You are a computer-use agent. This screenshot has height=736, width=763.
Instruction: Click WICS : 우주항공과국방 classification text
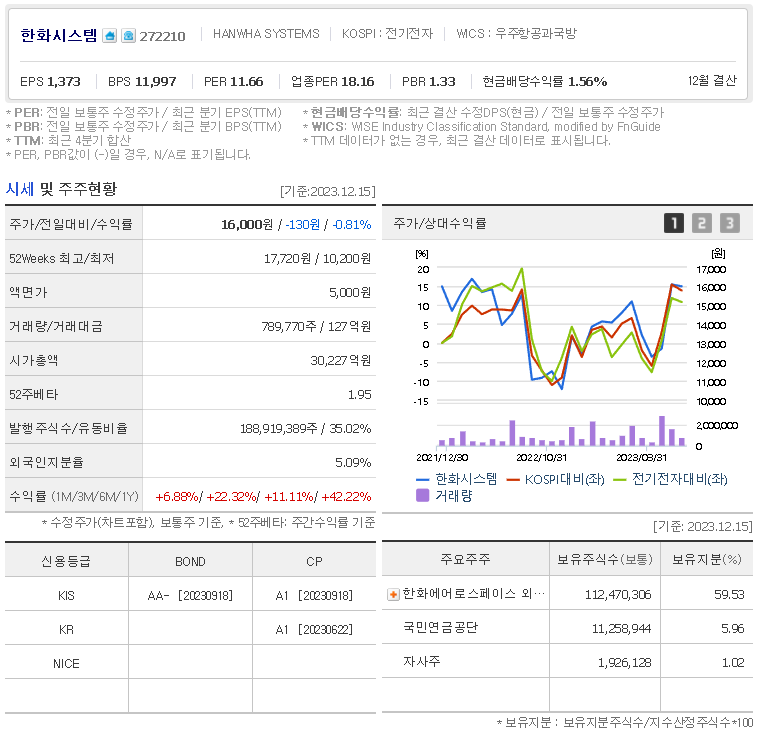[516, 34]
